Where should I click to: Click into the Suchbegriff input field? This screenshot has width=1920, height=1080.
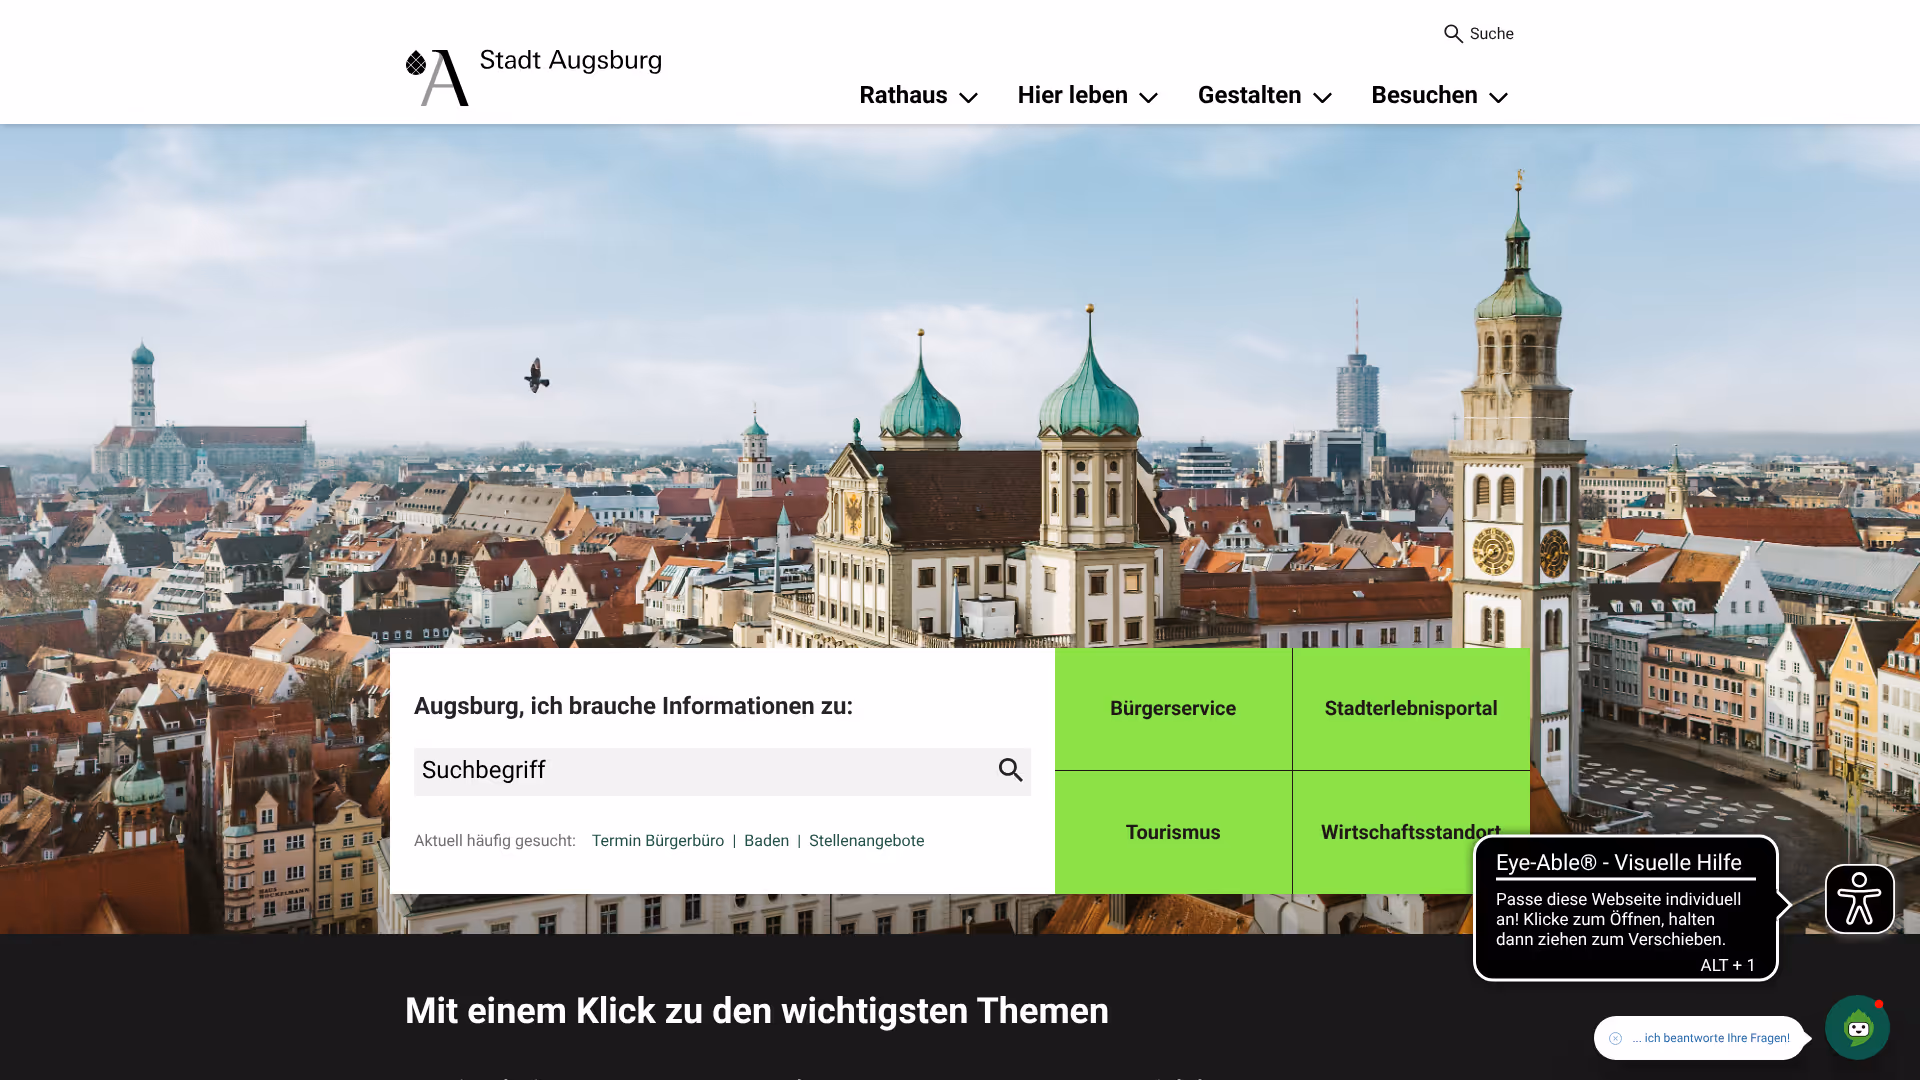[700, 771]
